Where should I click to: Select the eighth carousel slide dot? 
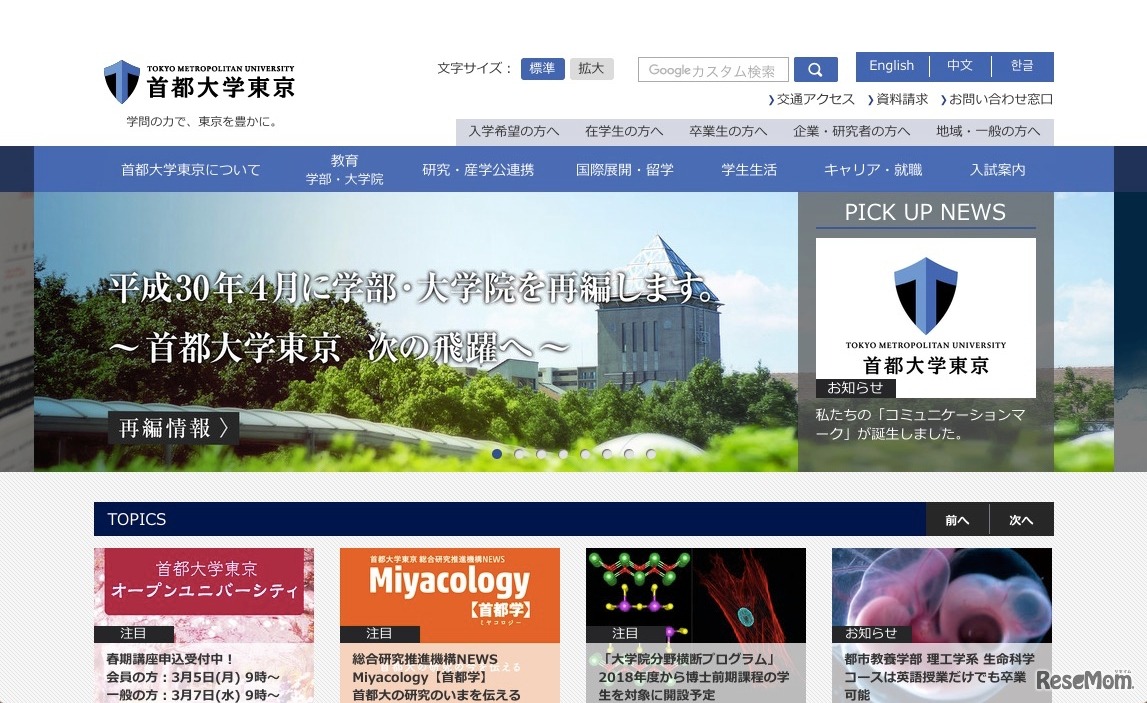click(650, 454)
